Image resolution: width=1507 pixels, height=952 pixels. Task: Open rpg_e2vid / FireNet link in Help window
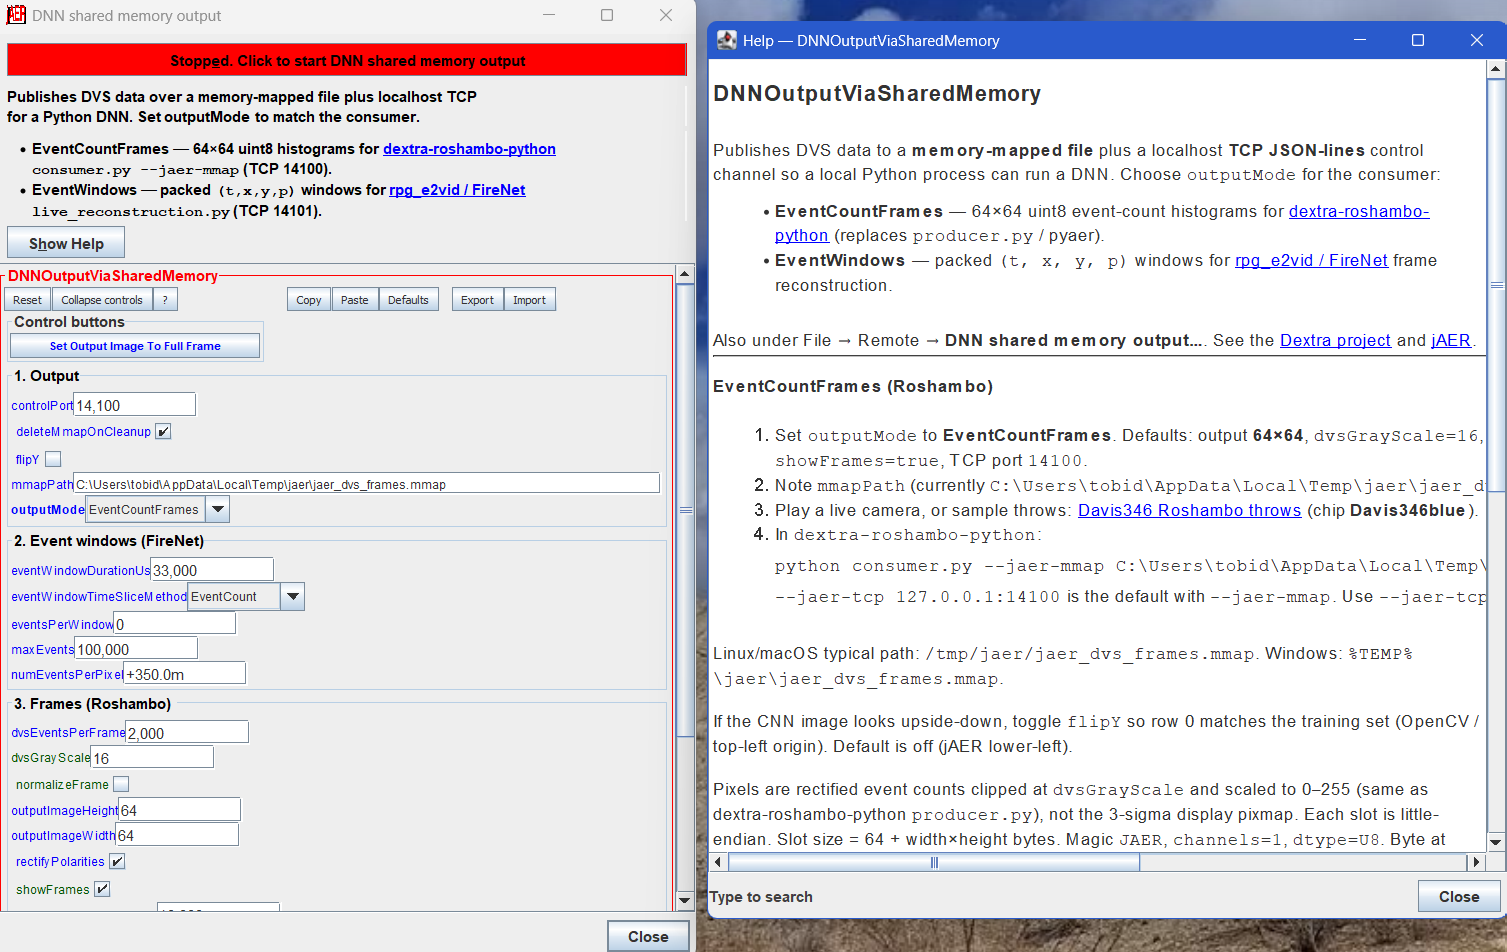coord(1311,260)
